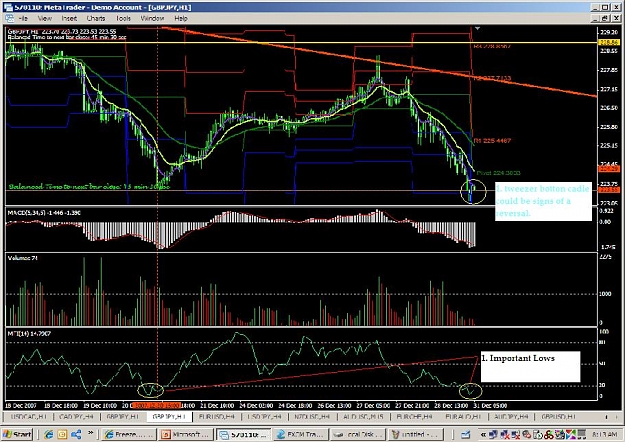Expand the Quick Launch overflow chevron

(x=90, y=432)
